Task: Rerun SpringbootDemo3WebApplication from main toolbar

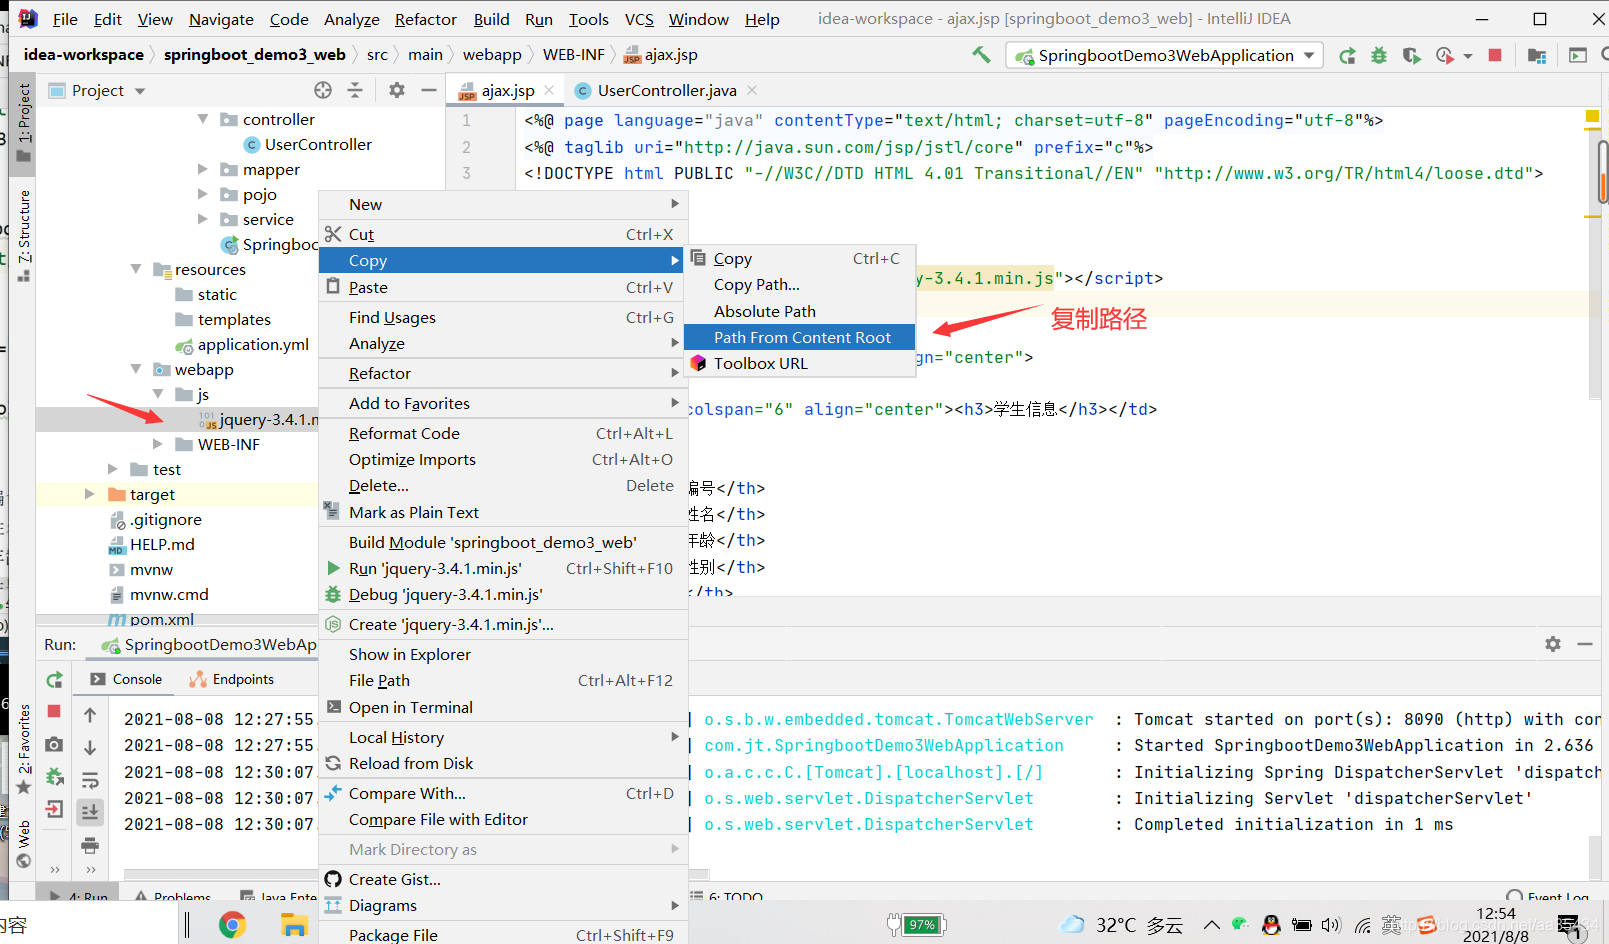Action: point(1348,56)
